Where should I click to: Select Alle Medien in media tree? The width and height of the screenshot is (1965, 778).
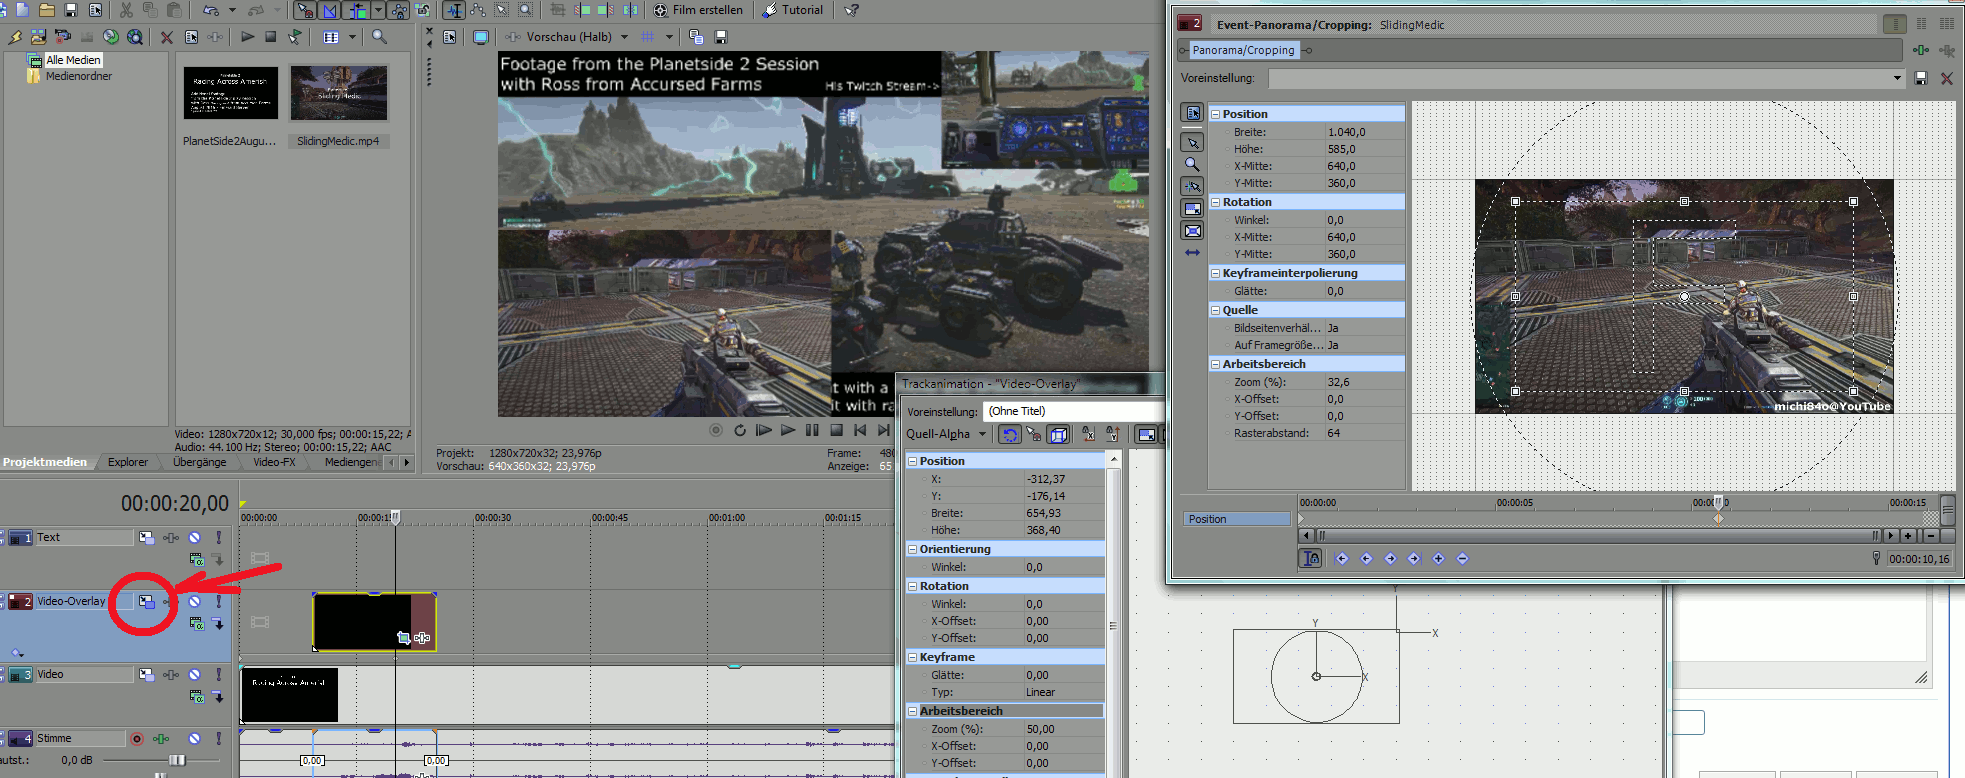[73, 60]
